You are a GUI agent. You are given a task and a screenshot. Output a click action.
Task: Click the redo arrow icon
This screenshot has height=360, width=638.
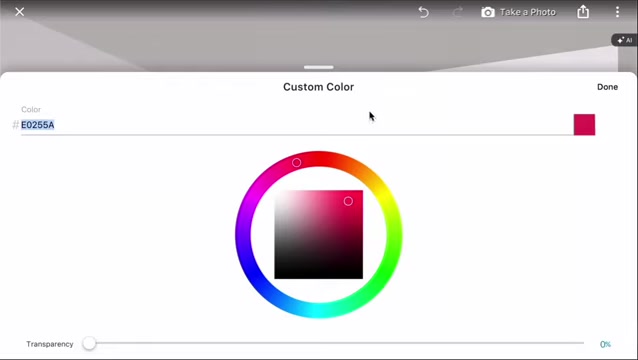pos(458,12)
